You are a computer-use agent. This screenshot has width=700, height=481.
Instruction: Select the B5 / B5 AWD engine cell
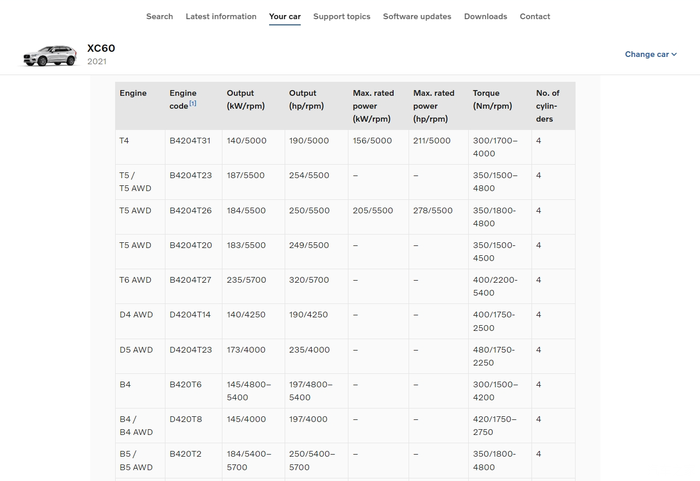[x=136, y=460]
